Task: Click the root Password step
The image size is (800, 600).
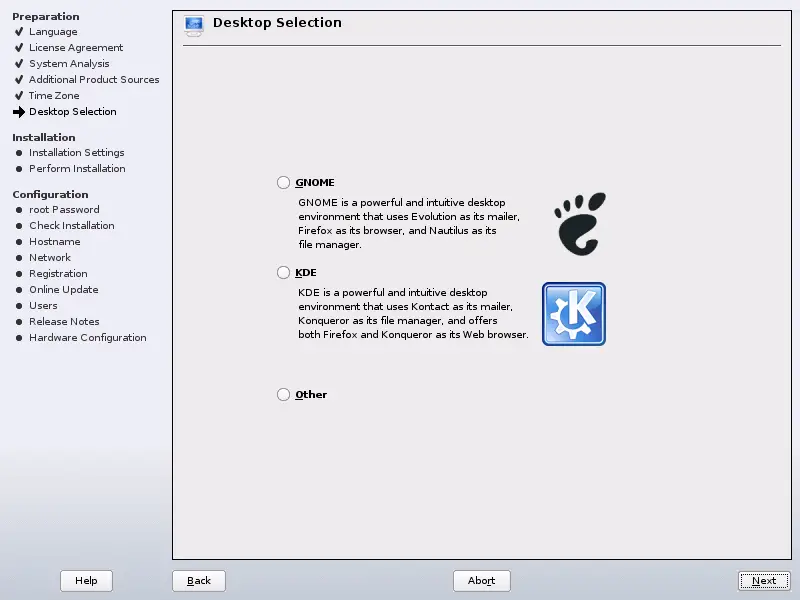Action: click(x=64, y=210)
